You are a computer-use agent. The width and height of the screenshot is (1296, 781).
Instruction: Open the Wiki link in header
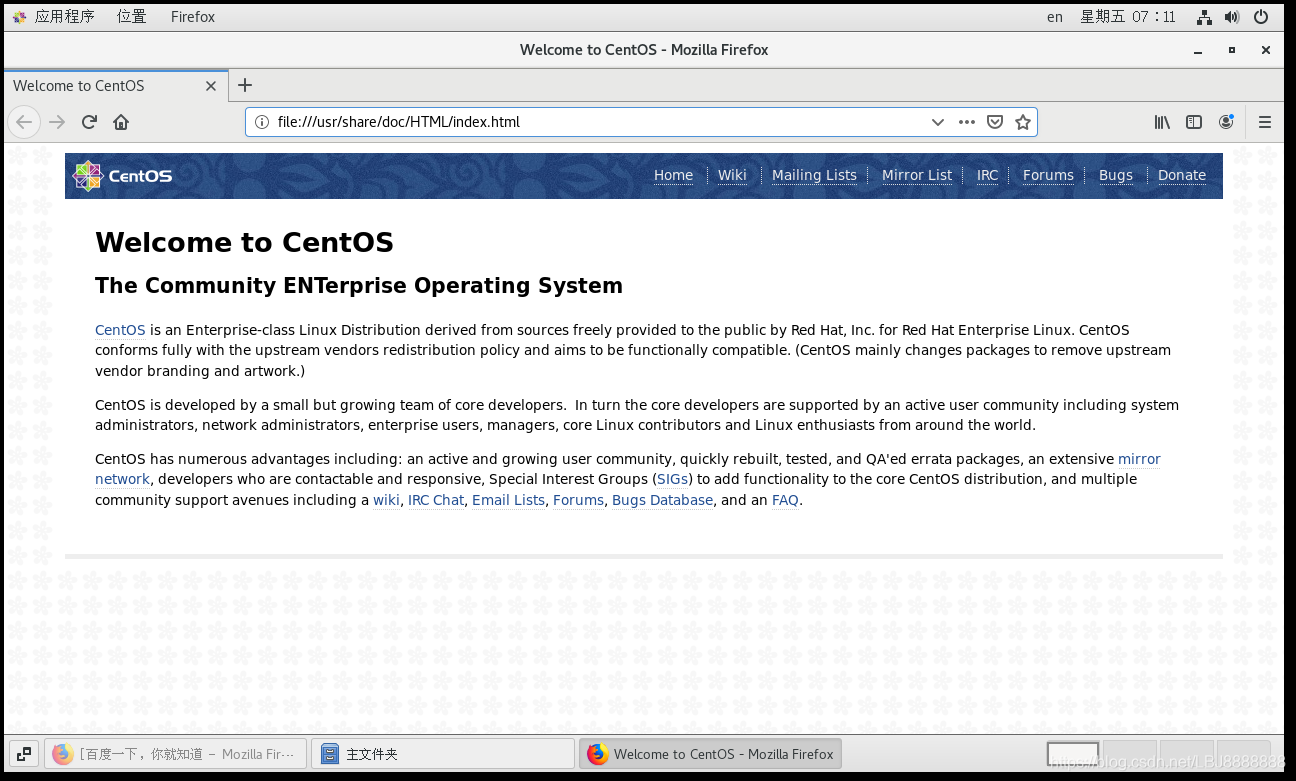pos(732,175)
